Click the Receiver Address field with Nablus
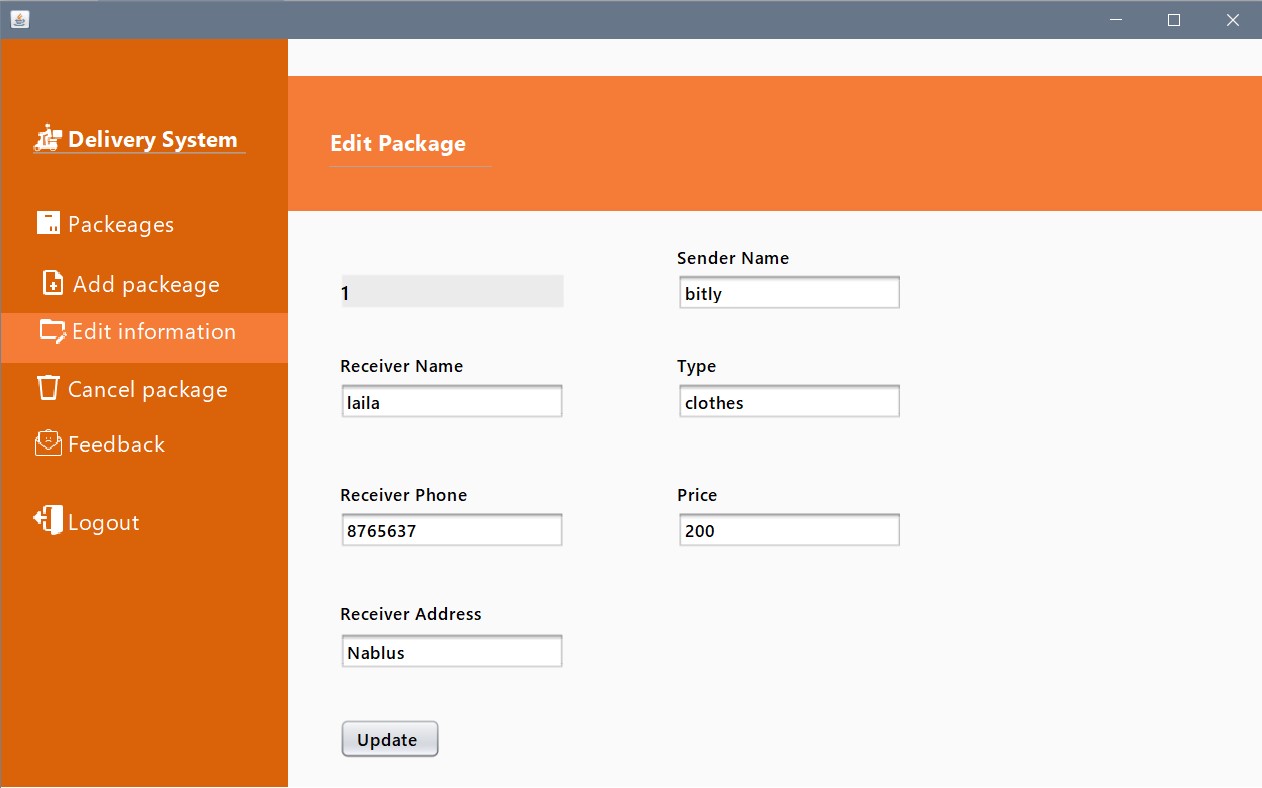 click(451, 651)
